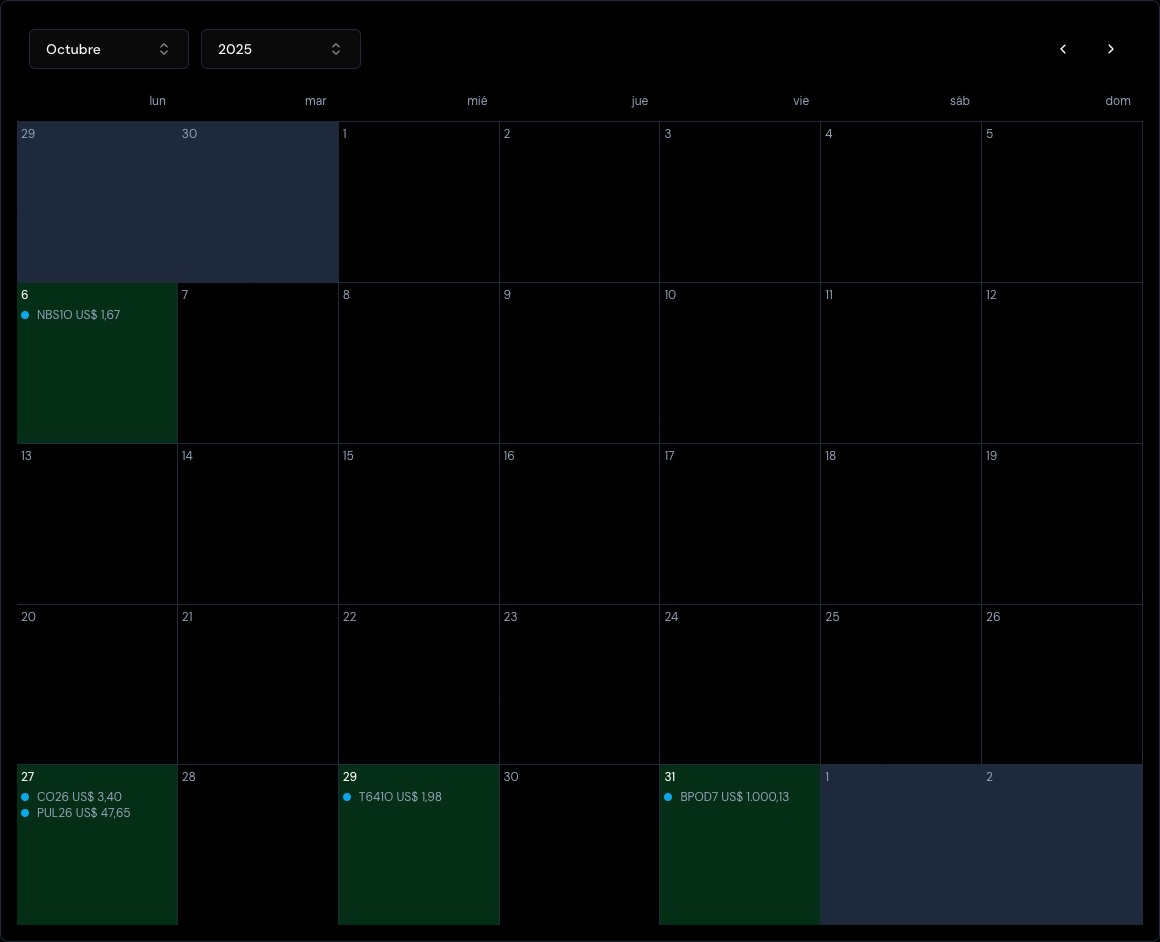Image resolution: width=1160 pixels, height=942 pixels.
Task: Click the lun column header
Action: [157, 101]
